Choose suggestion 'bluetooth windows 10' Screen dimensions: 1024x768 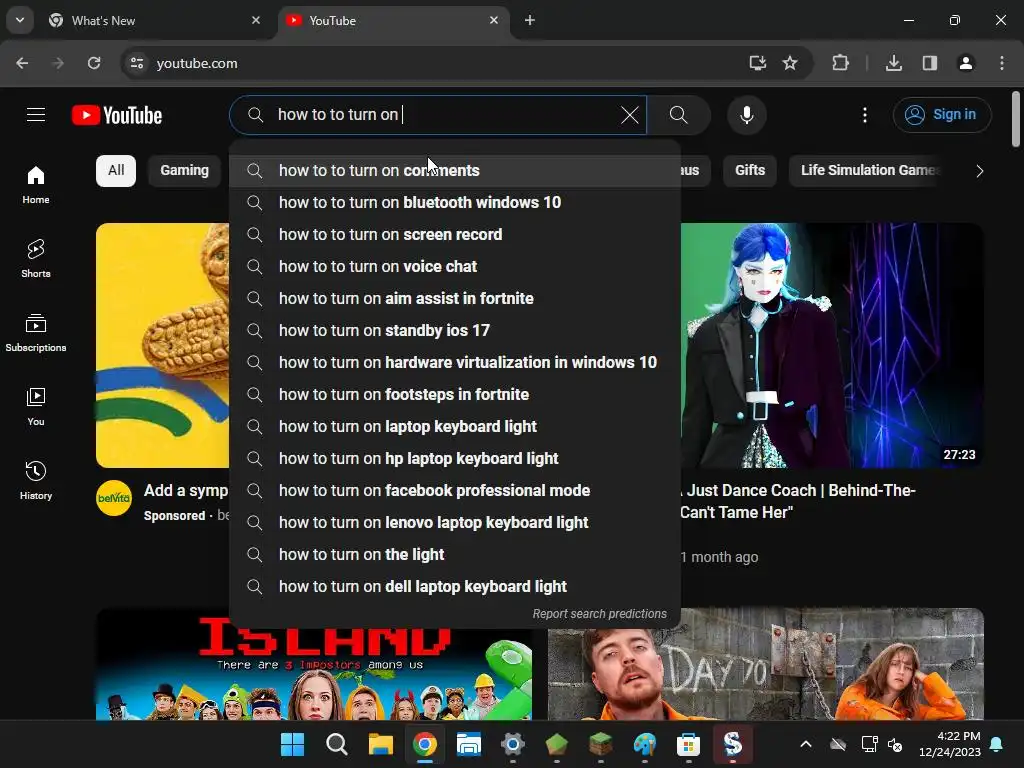point(455,202)
